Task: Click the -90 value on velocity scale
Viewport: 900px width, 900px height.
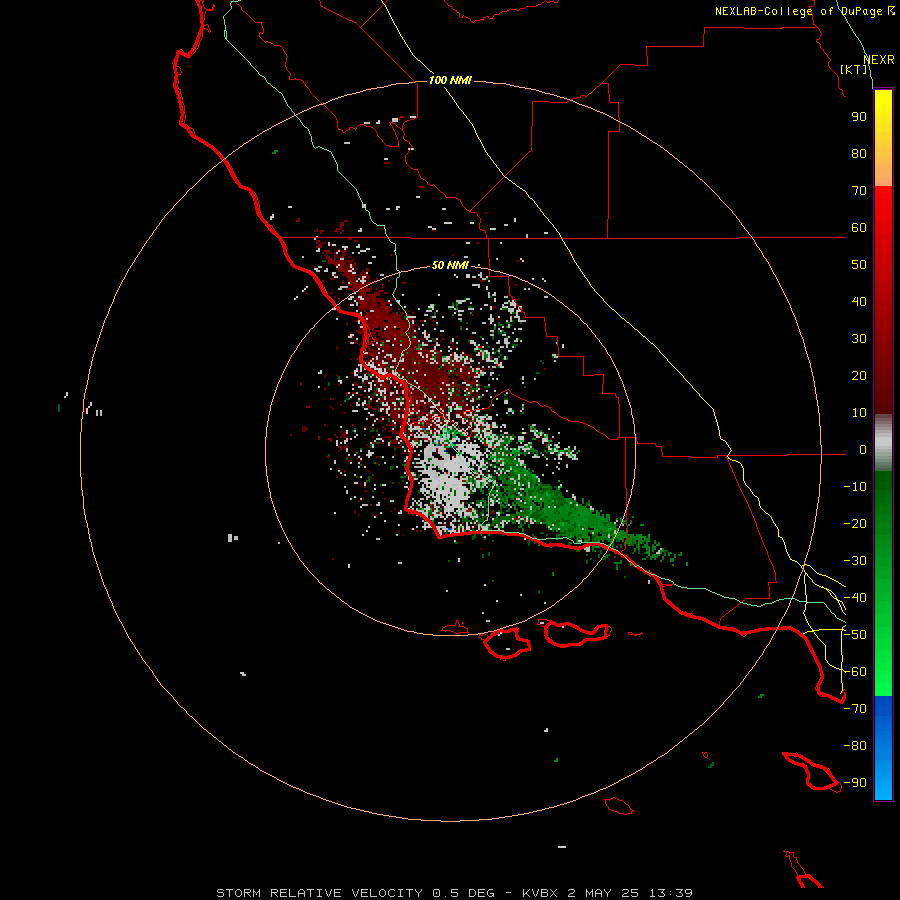Action: 855,783
